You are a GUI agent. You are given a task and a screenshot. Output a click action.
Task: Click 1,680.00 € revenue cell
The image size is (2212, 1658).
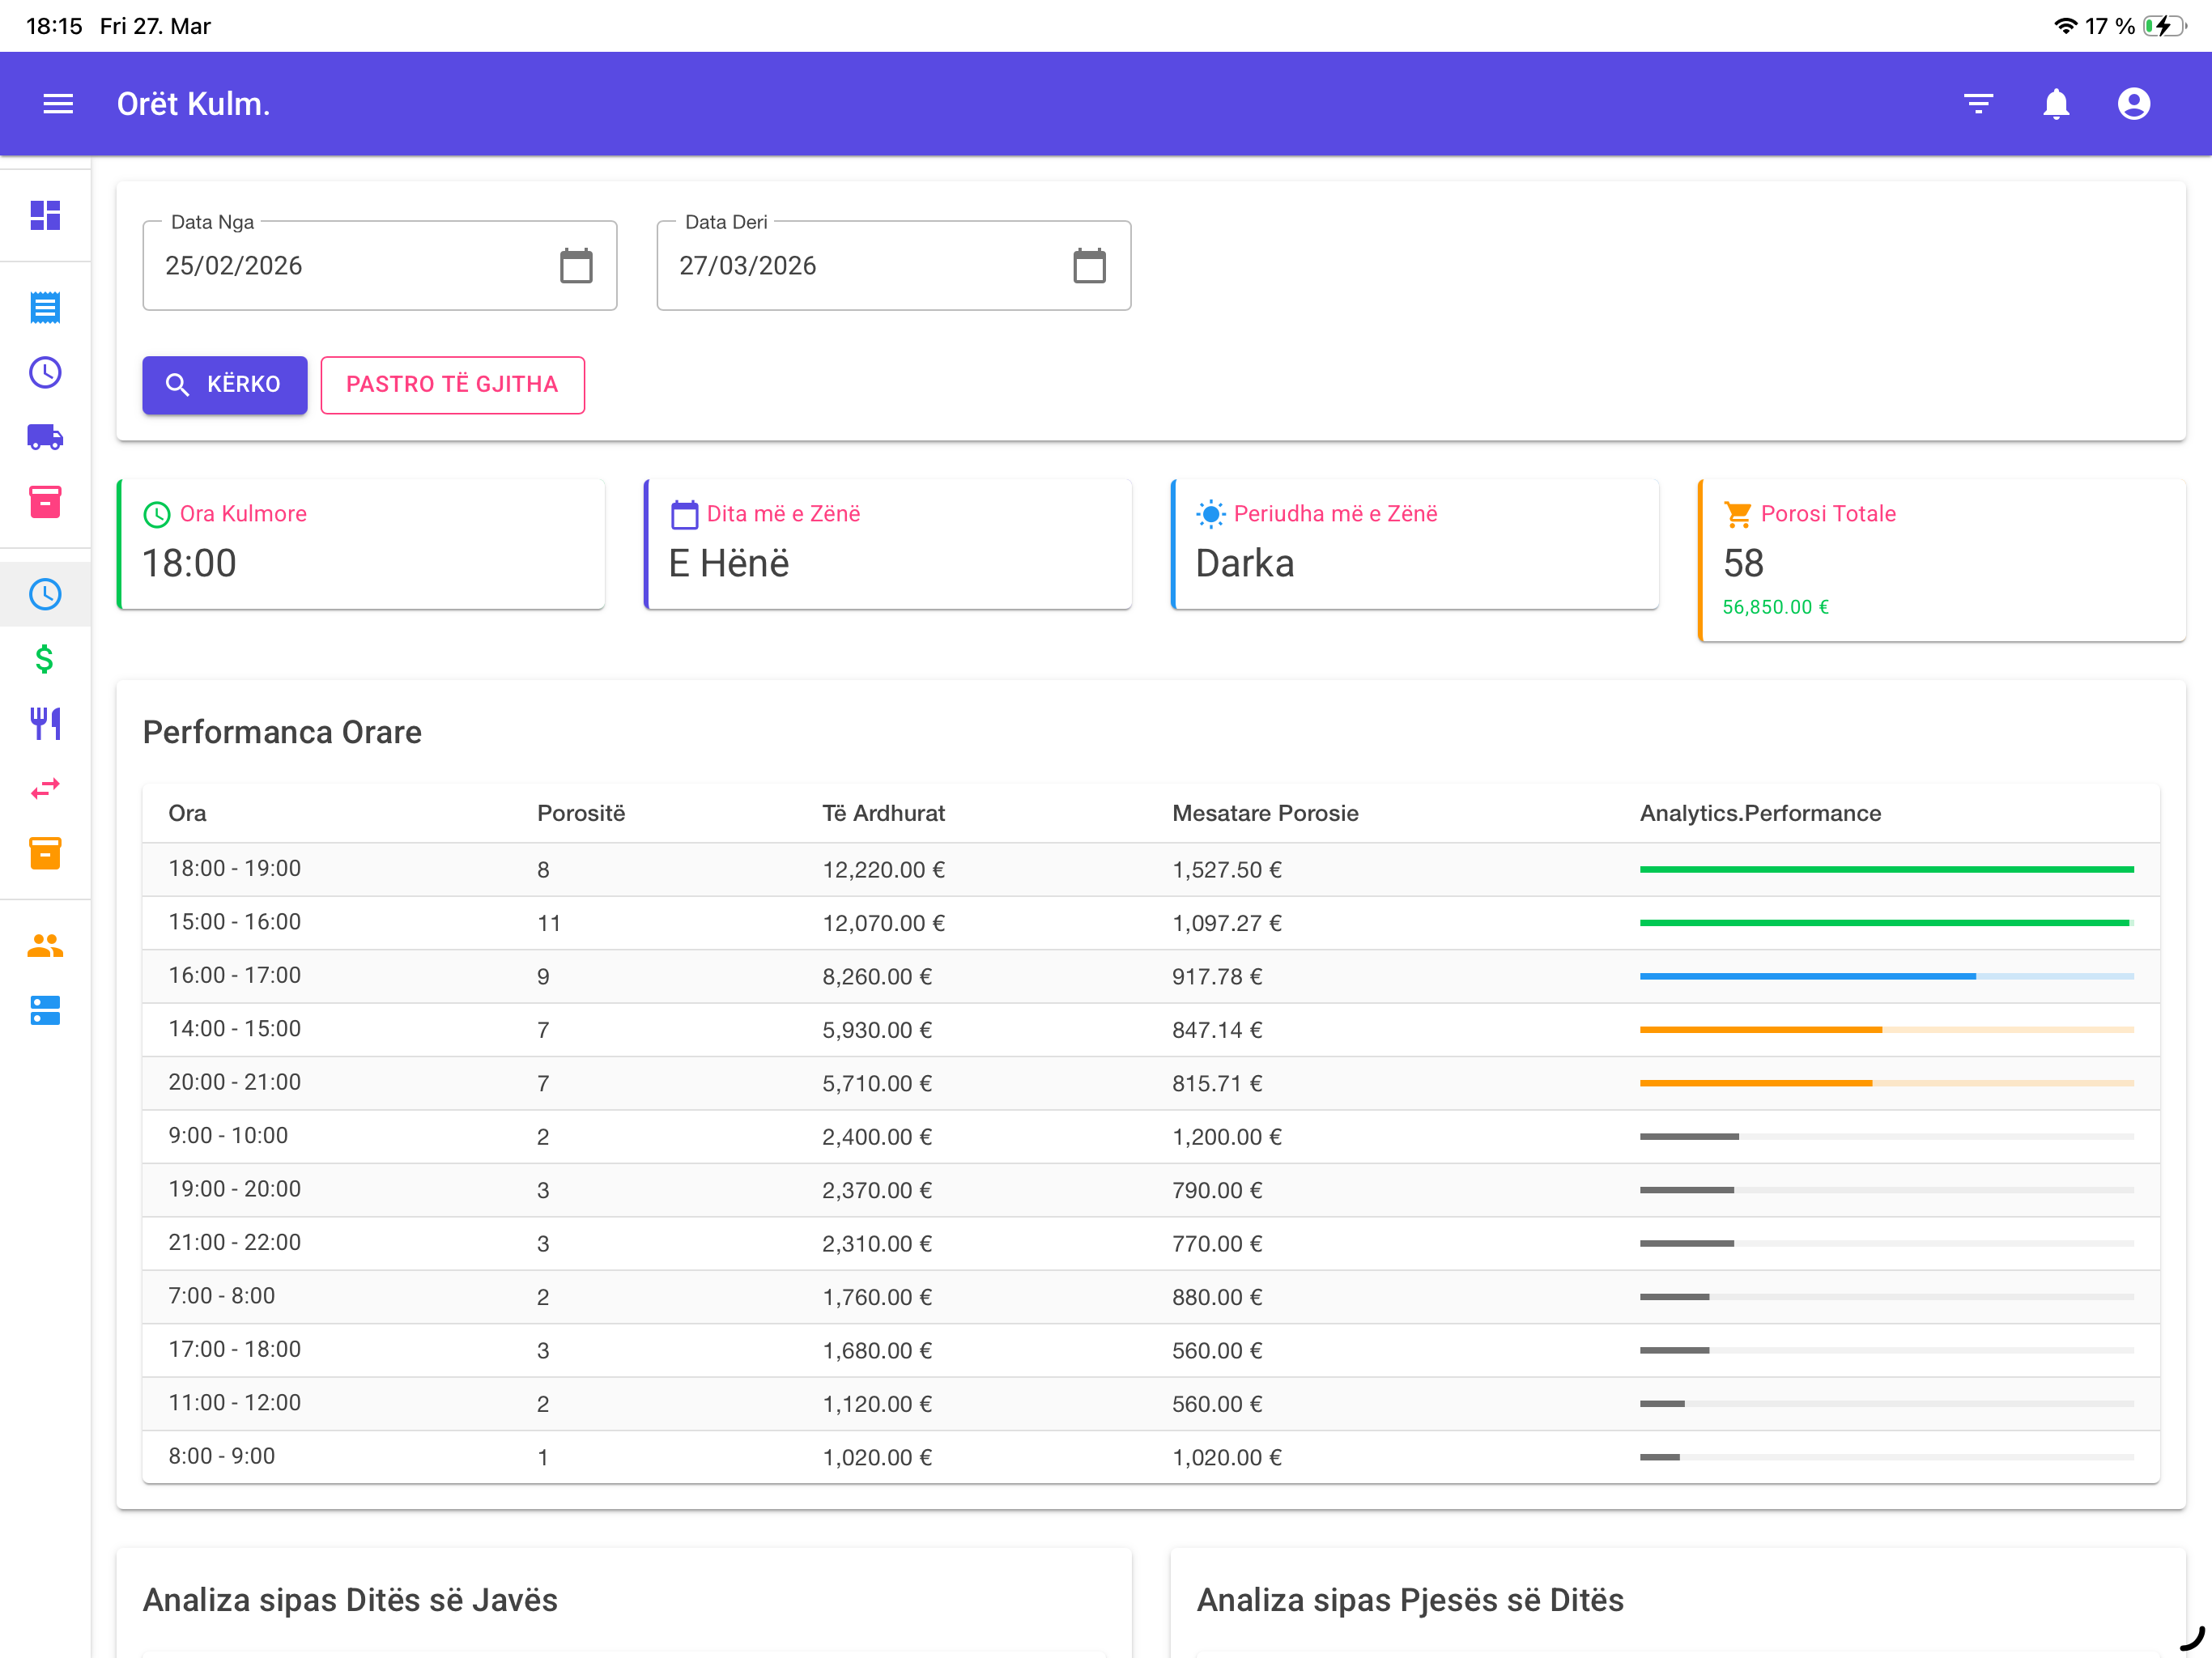(x=877, y=1351)
